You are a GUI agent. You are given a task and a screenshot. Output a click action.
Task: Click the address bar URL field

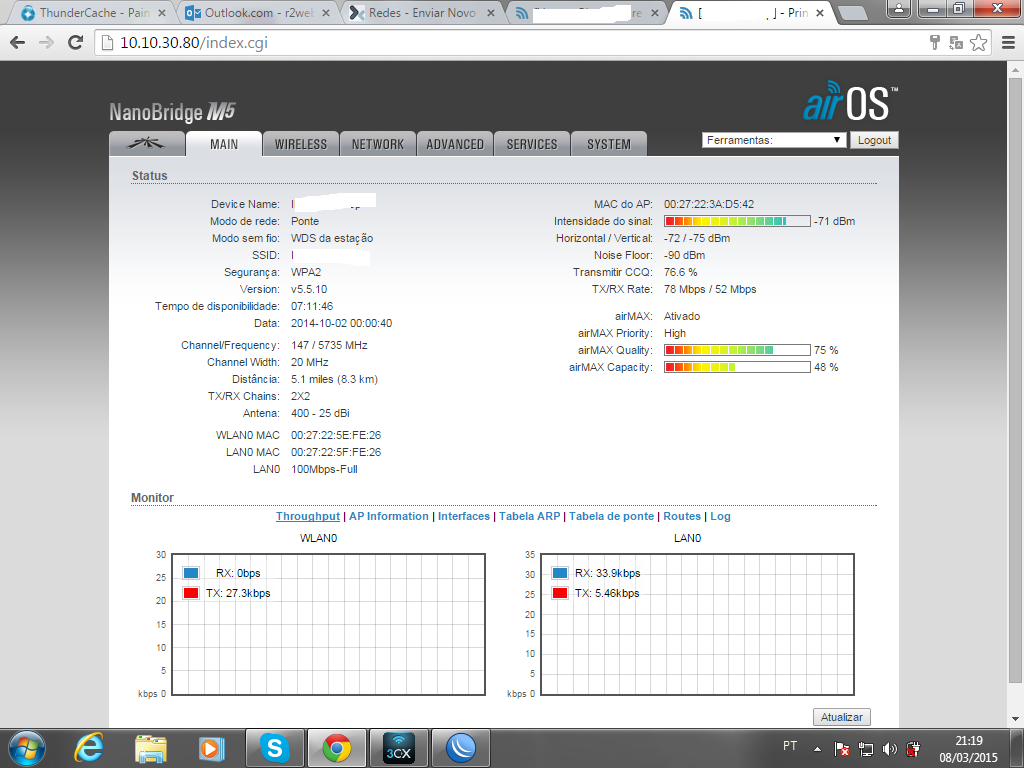pyautogui.click(x=509, y=42)
